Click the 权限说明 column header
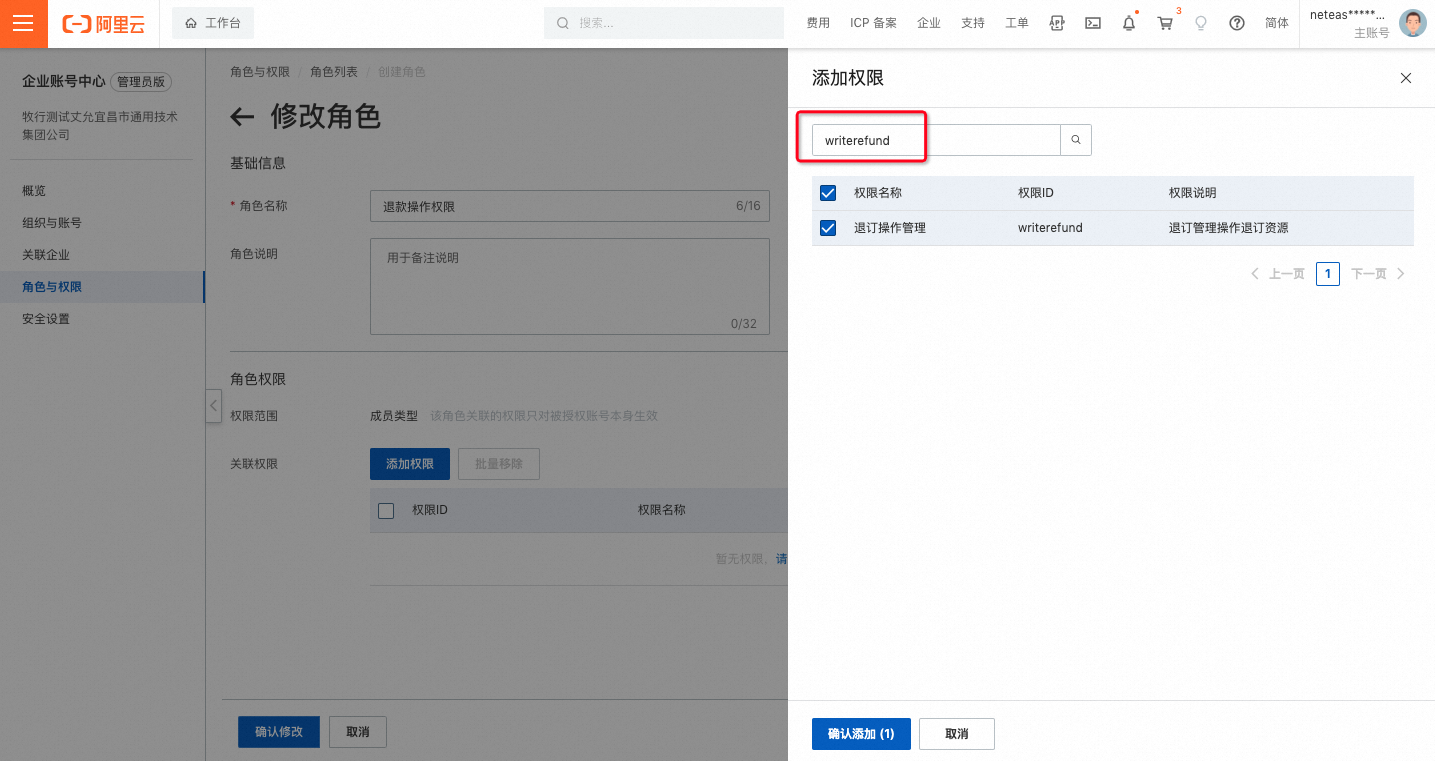 pos(1193,193)
